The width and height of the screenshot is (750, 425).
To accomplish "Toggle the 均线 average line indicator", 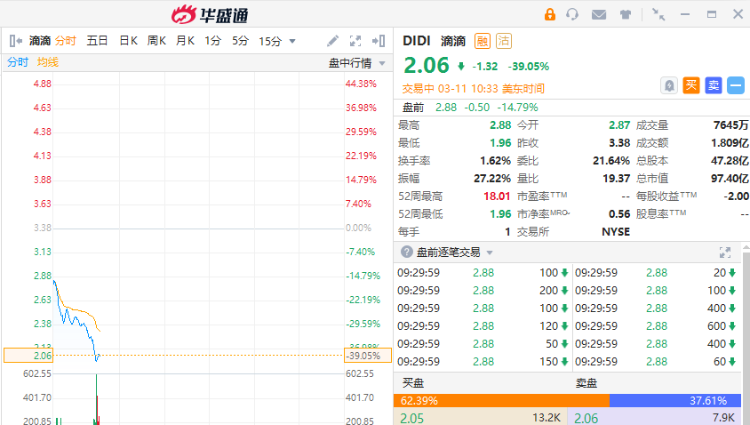I will [48, 62].
